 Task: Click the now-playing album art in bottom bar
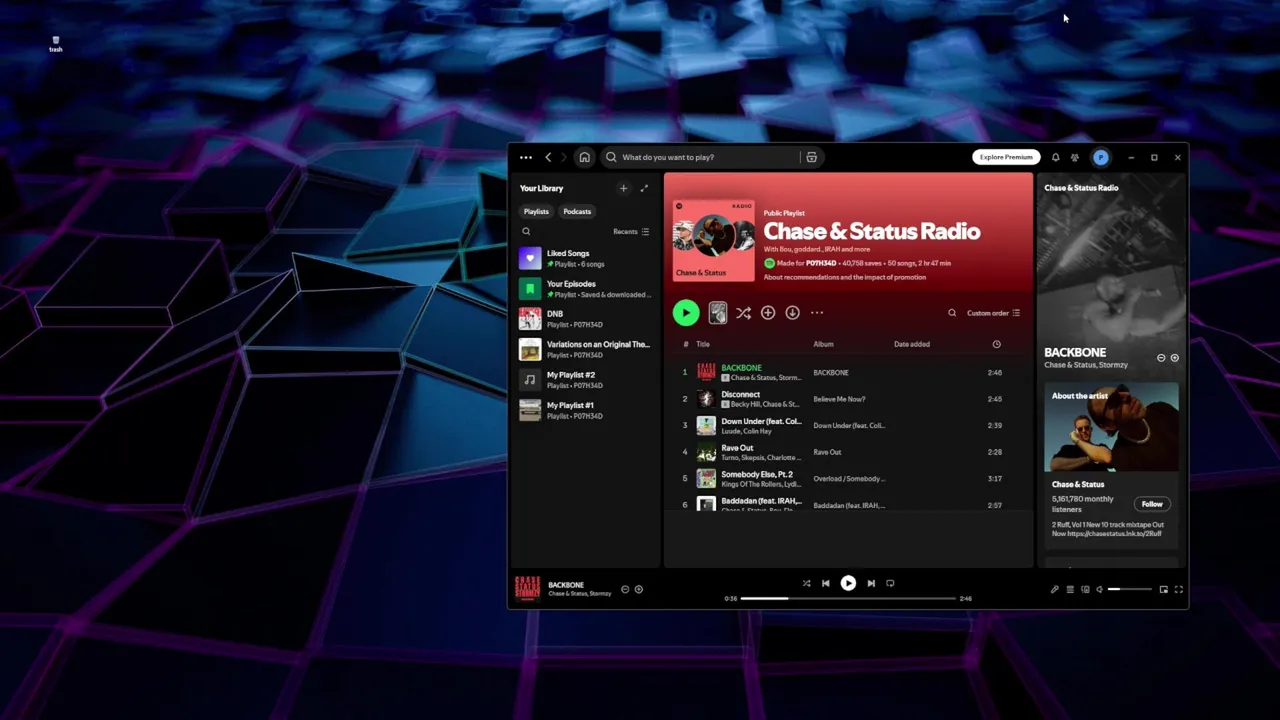[528, 589]
